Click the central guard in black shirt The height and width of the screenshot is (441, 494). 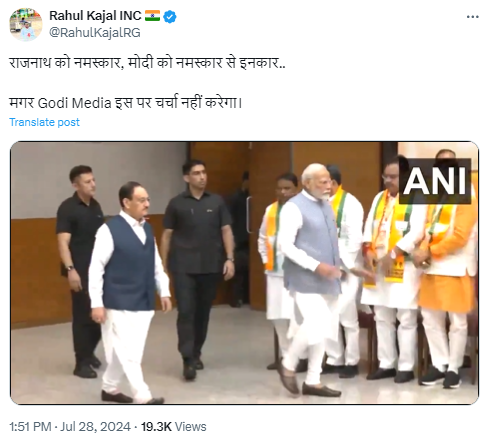point(197,269)
